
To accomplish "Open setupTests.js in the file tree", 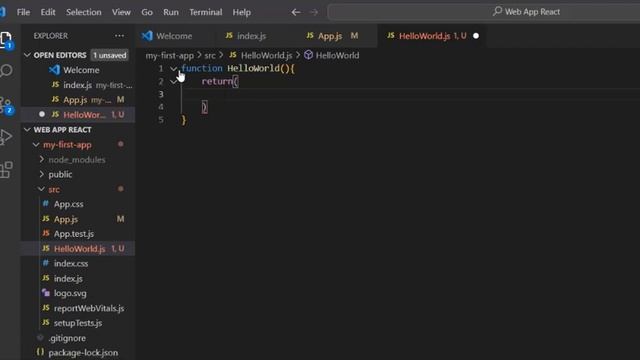I will (78, 323).
